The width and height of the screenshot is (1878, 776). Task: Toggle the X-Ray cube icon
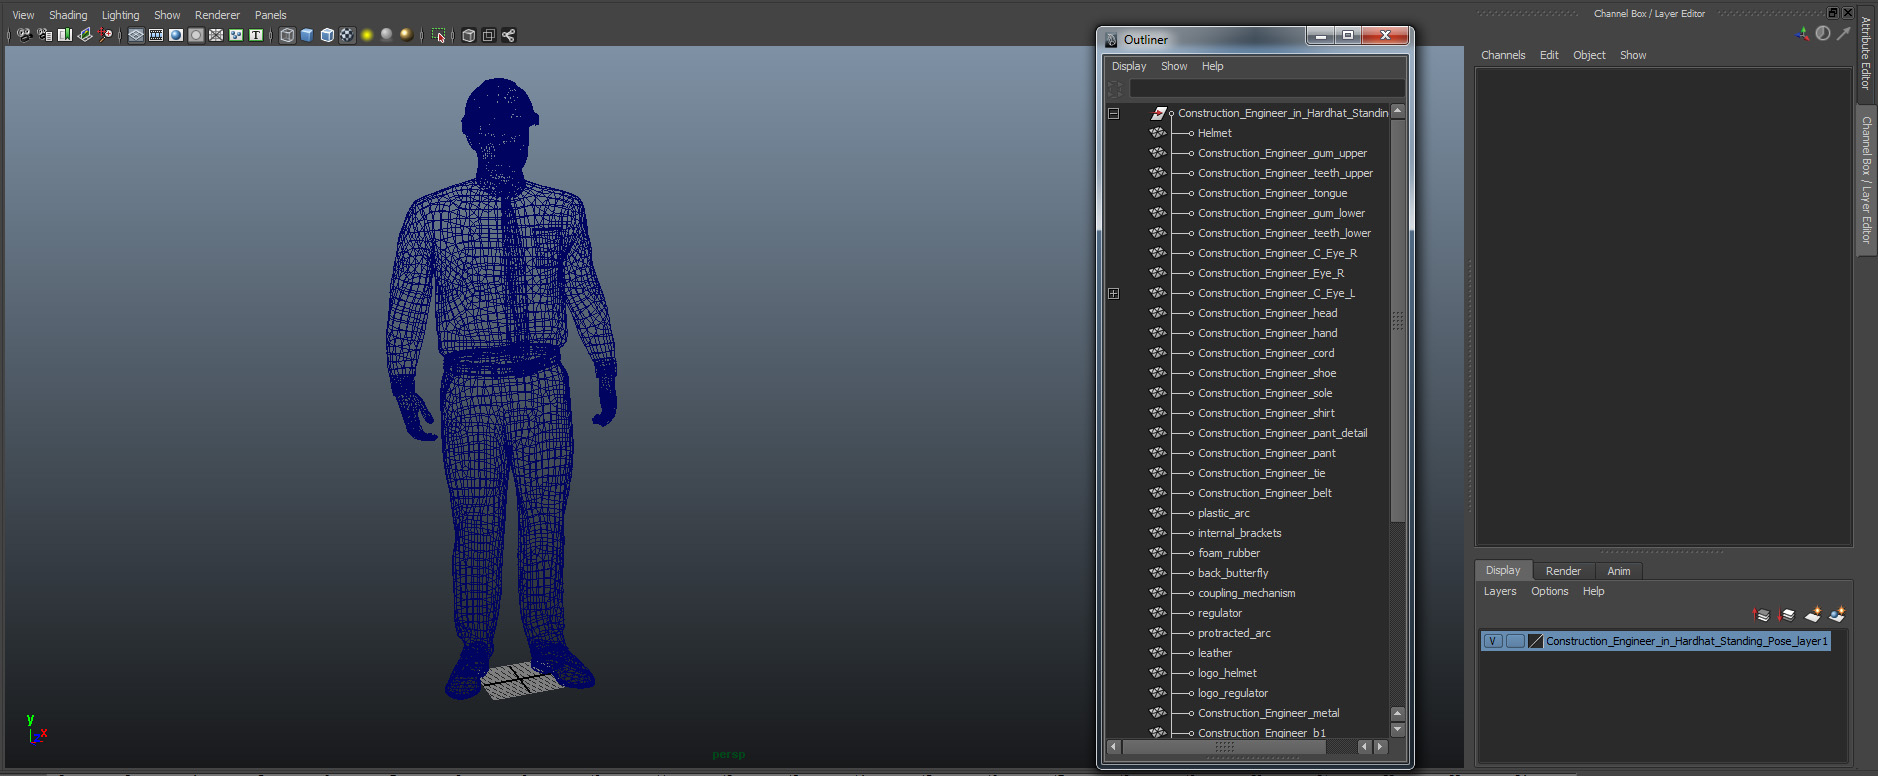click(x=468, y=35)
